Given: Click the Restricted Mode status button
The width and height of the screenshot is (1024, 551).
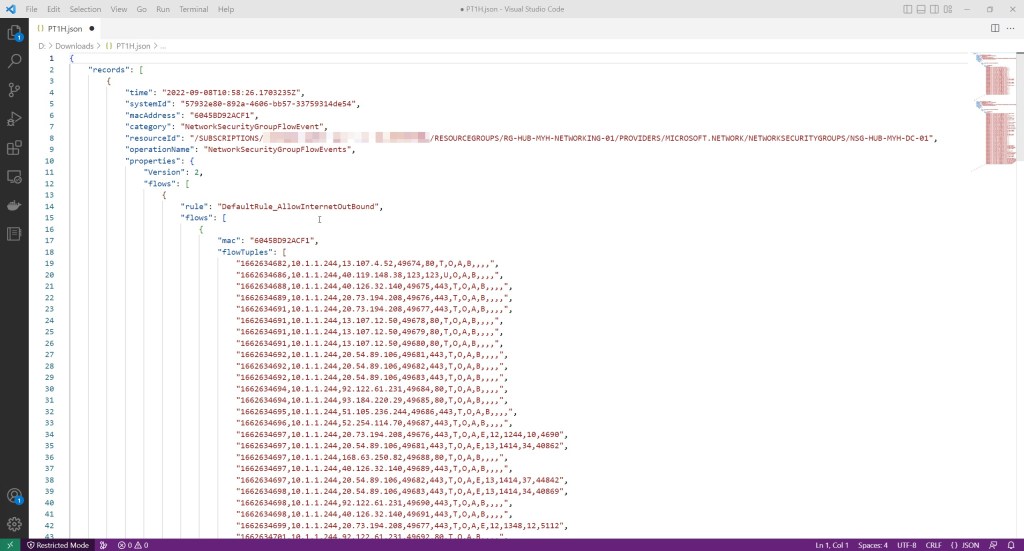Looking at the screenshot, I should [59, 545].
